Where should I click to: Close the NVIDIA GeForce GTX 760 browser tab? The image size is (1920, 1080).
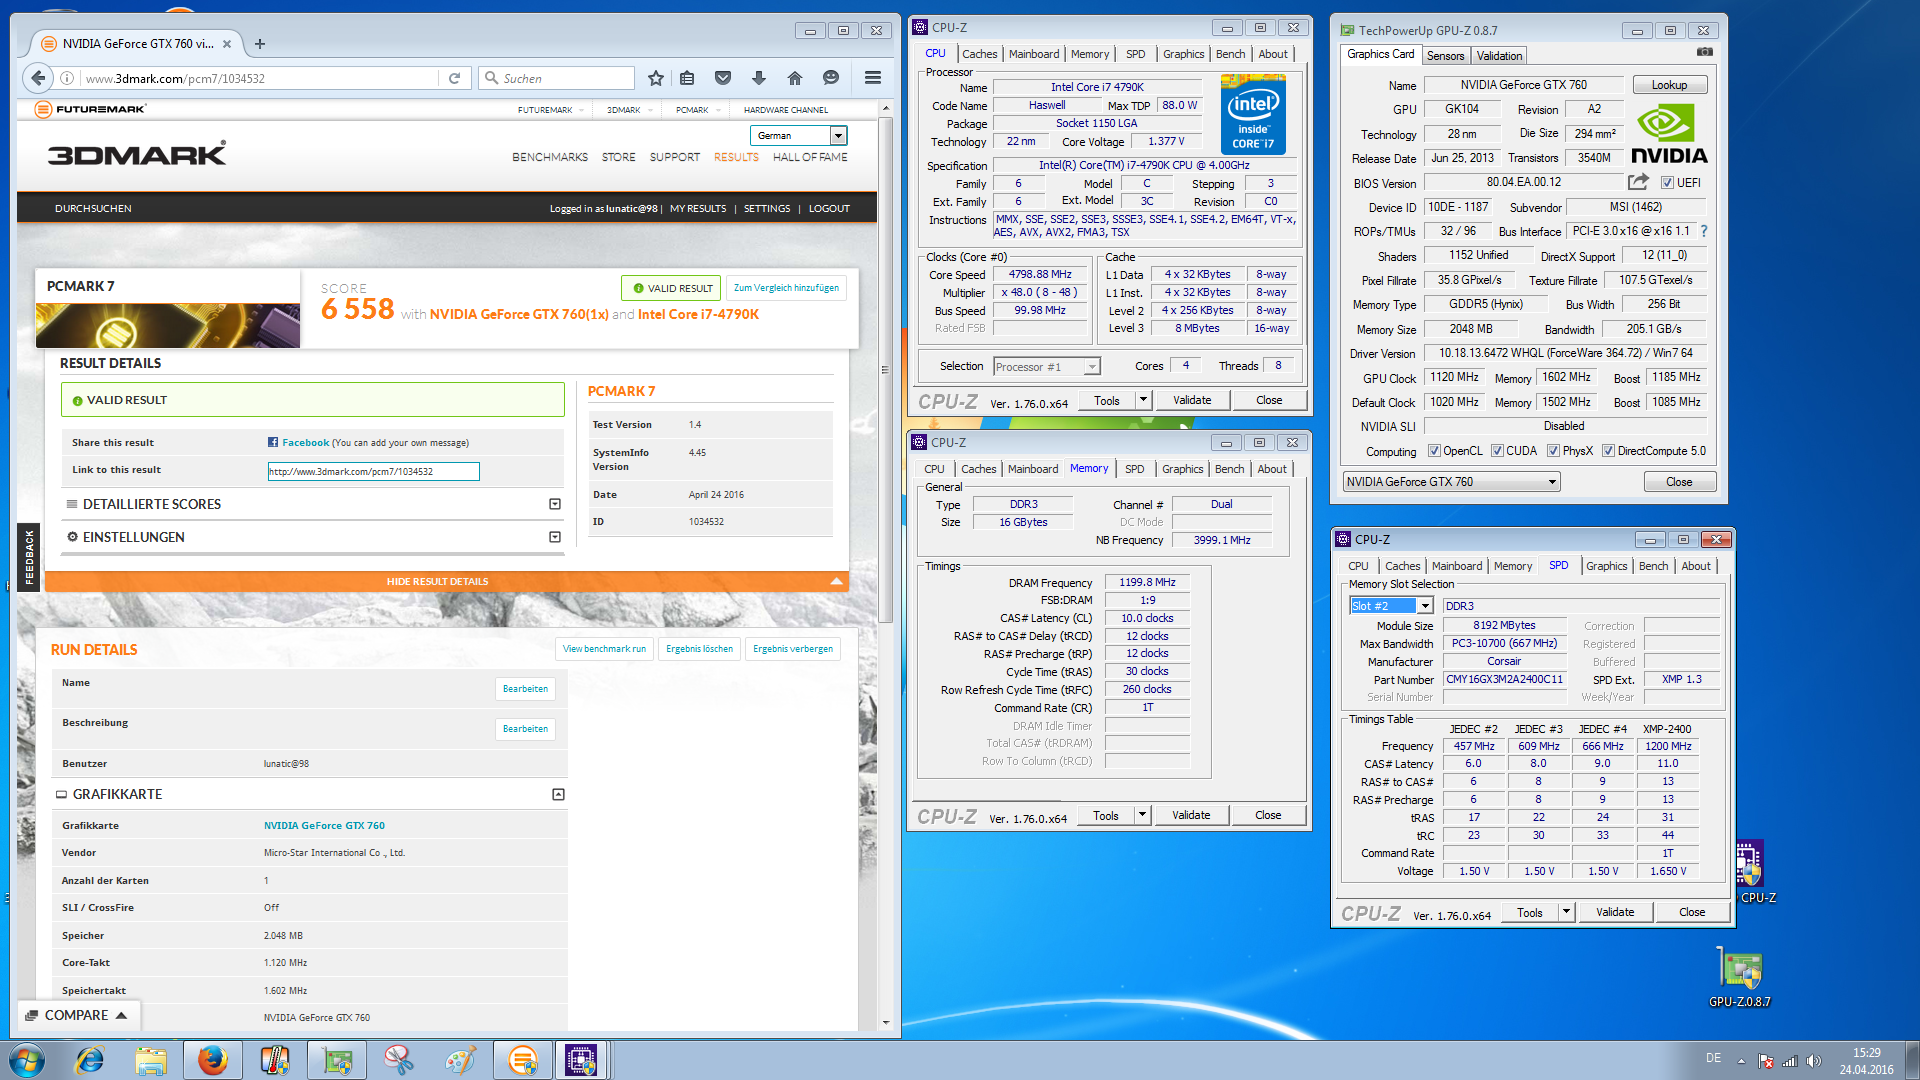pos(227,44)
